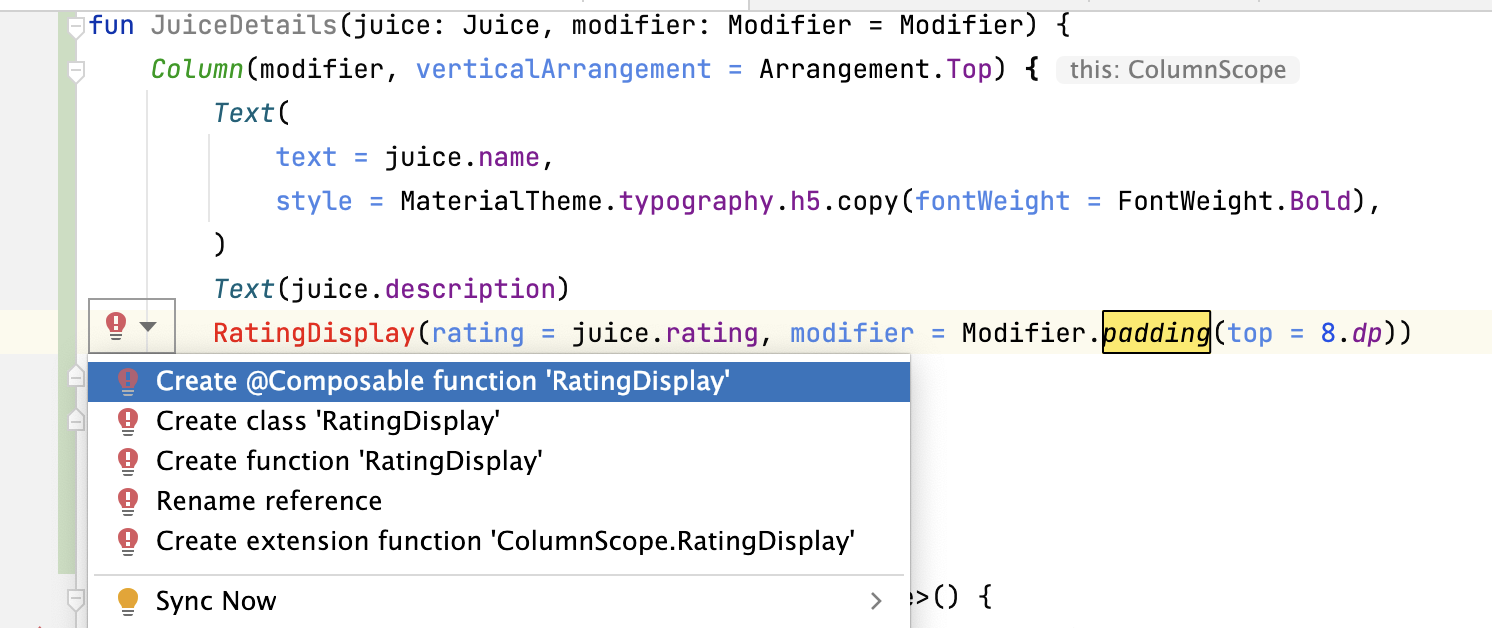Viewport: 1492px width, 628px height.
Task: Click the highlighted padding call in code
Action: pos(1156,332)
